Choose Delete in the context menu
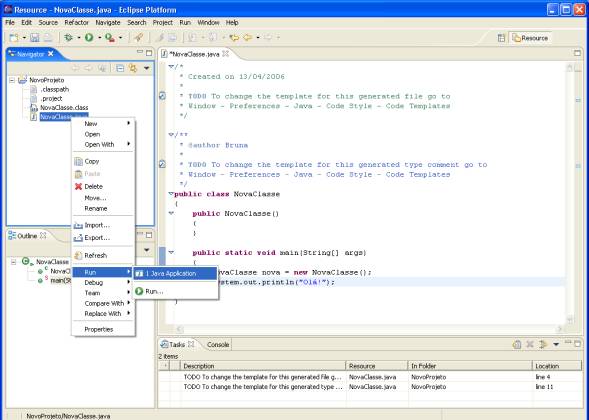 click(x=103, y=186)
